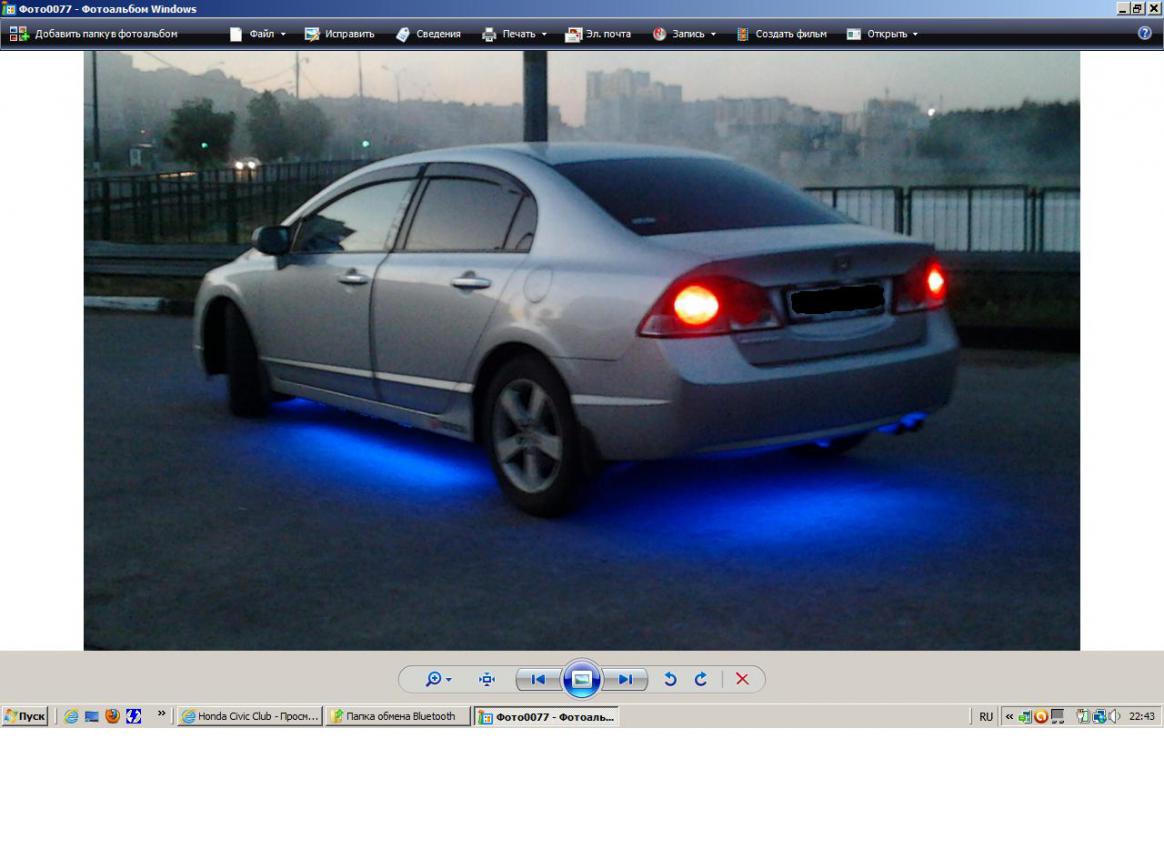Switch to Honda Civic Club taskbar window
The image size is (1164, 850).
click(x=250, y=716)
